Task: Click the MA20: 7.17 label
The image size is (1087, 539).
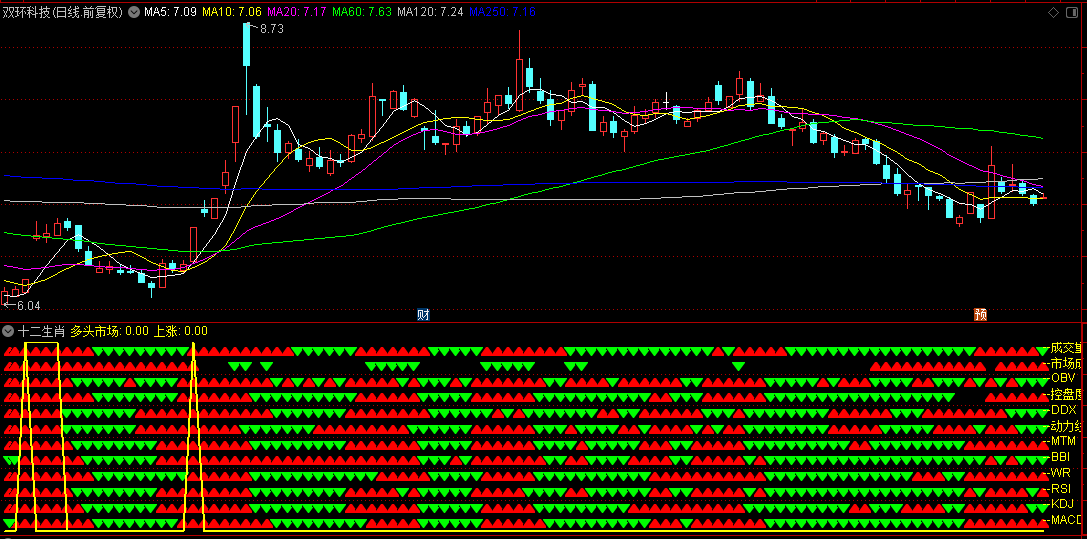Action: click(297, 12)
